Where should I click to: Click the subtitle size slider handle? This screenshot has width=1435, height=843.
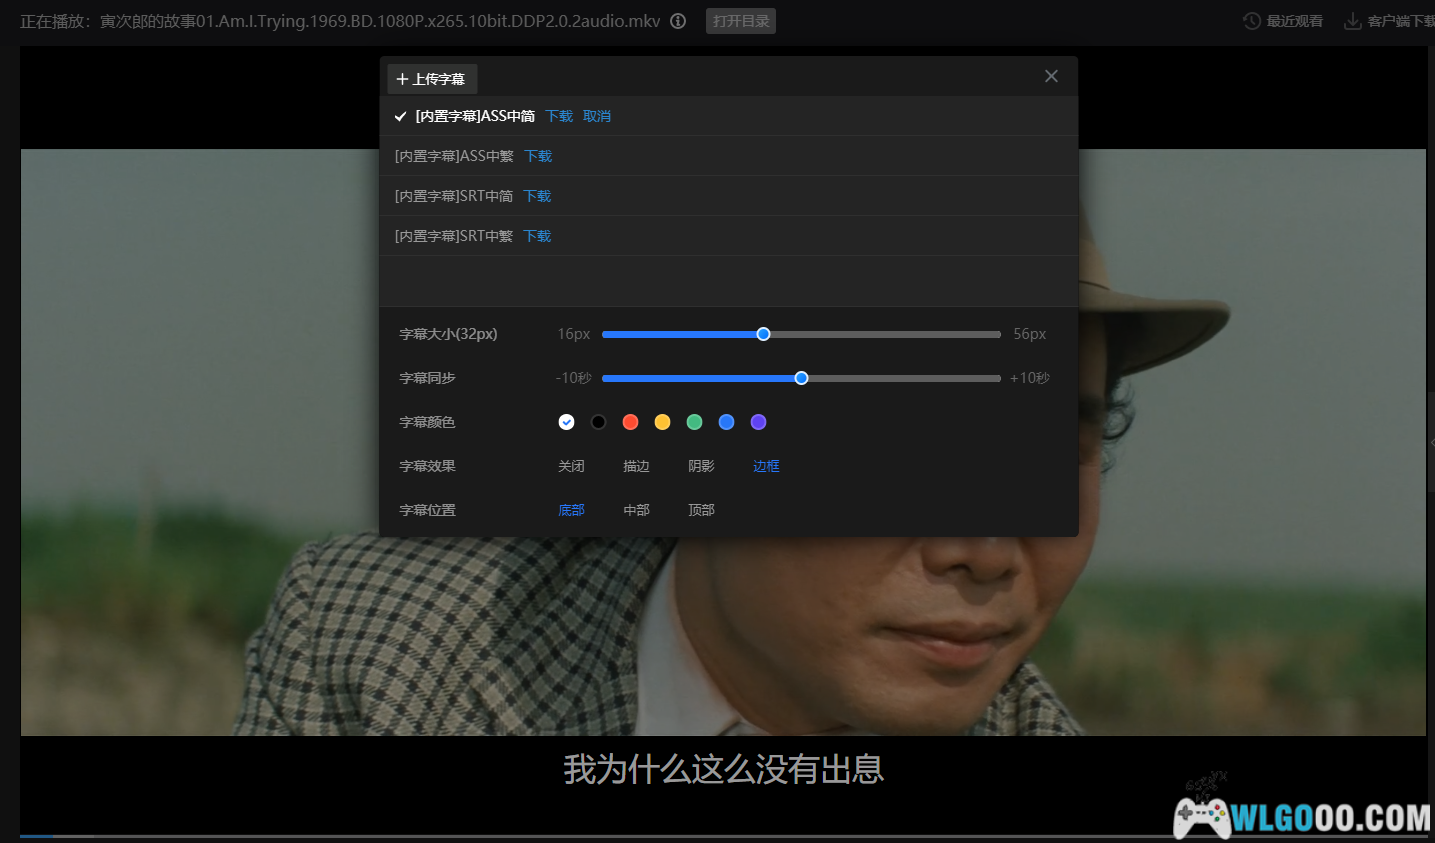pos(763,334)
